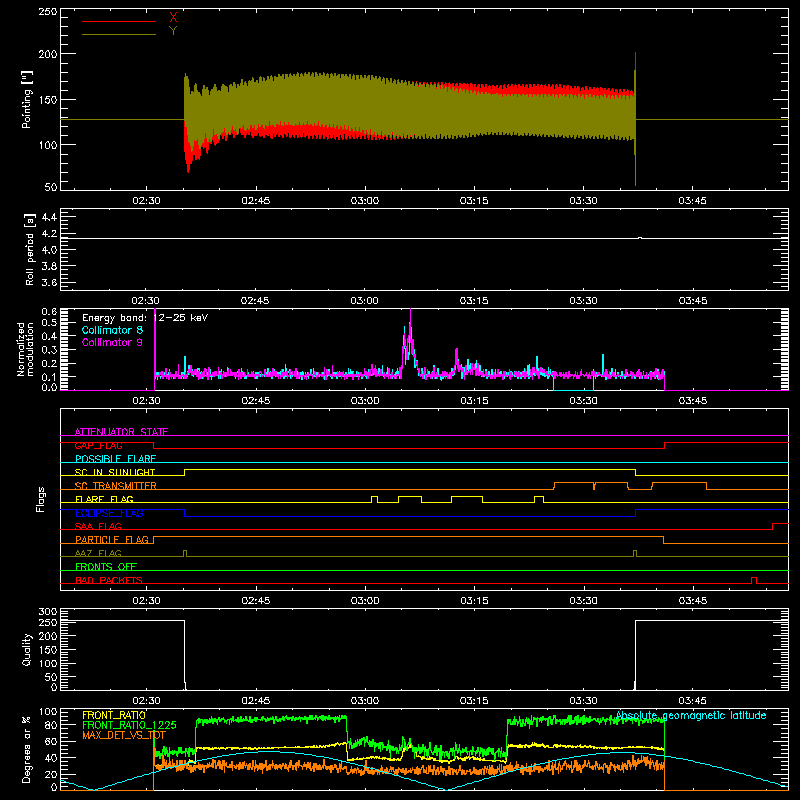The width and height of the screenshot is (800, 800).
Task: Click the olive Y legend line sample
Action: click(x=118, y=34)
